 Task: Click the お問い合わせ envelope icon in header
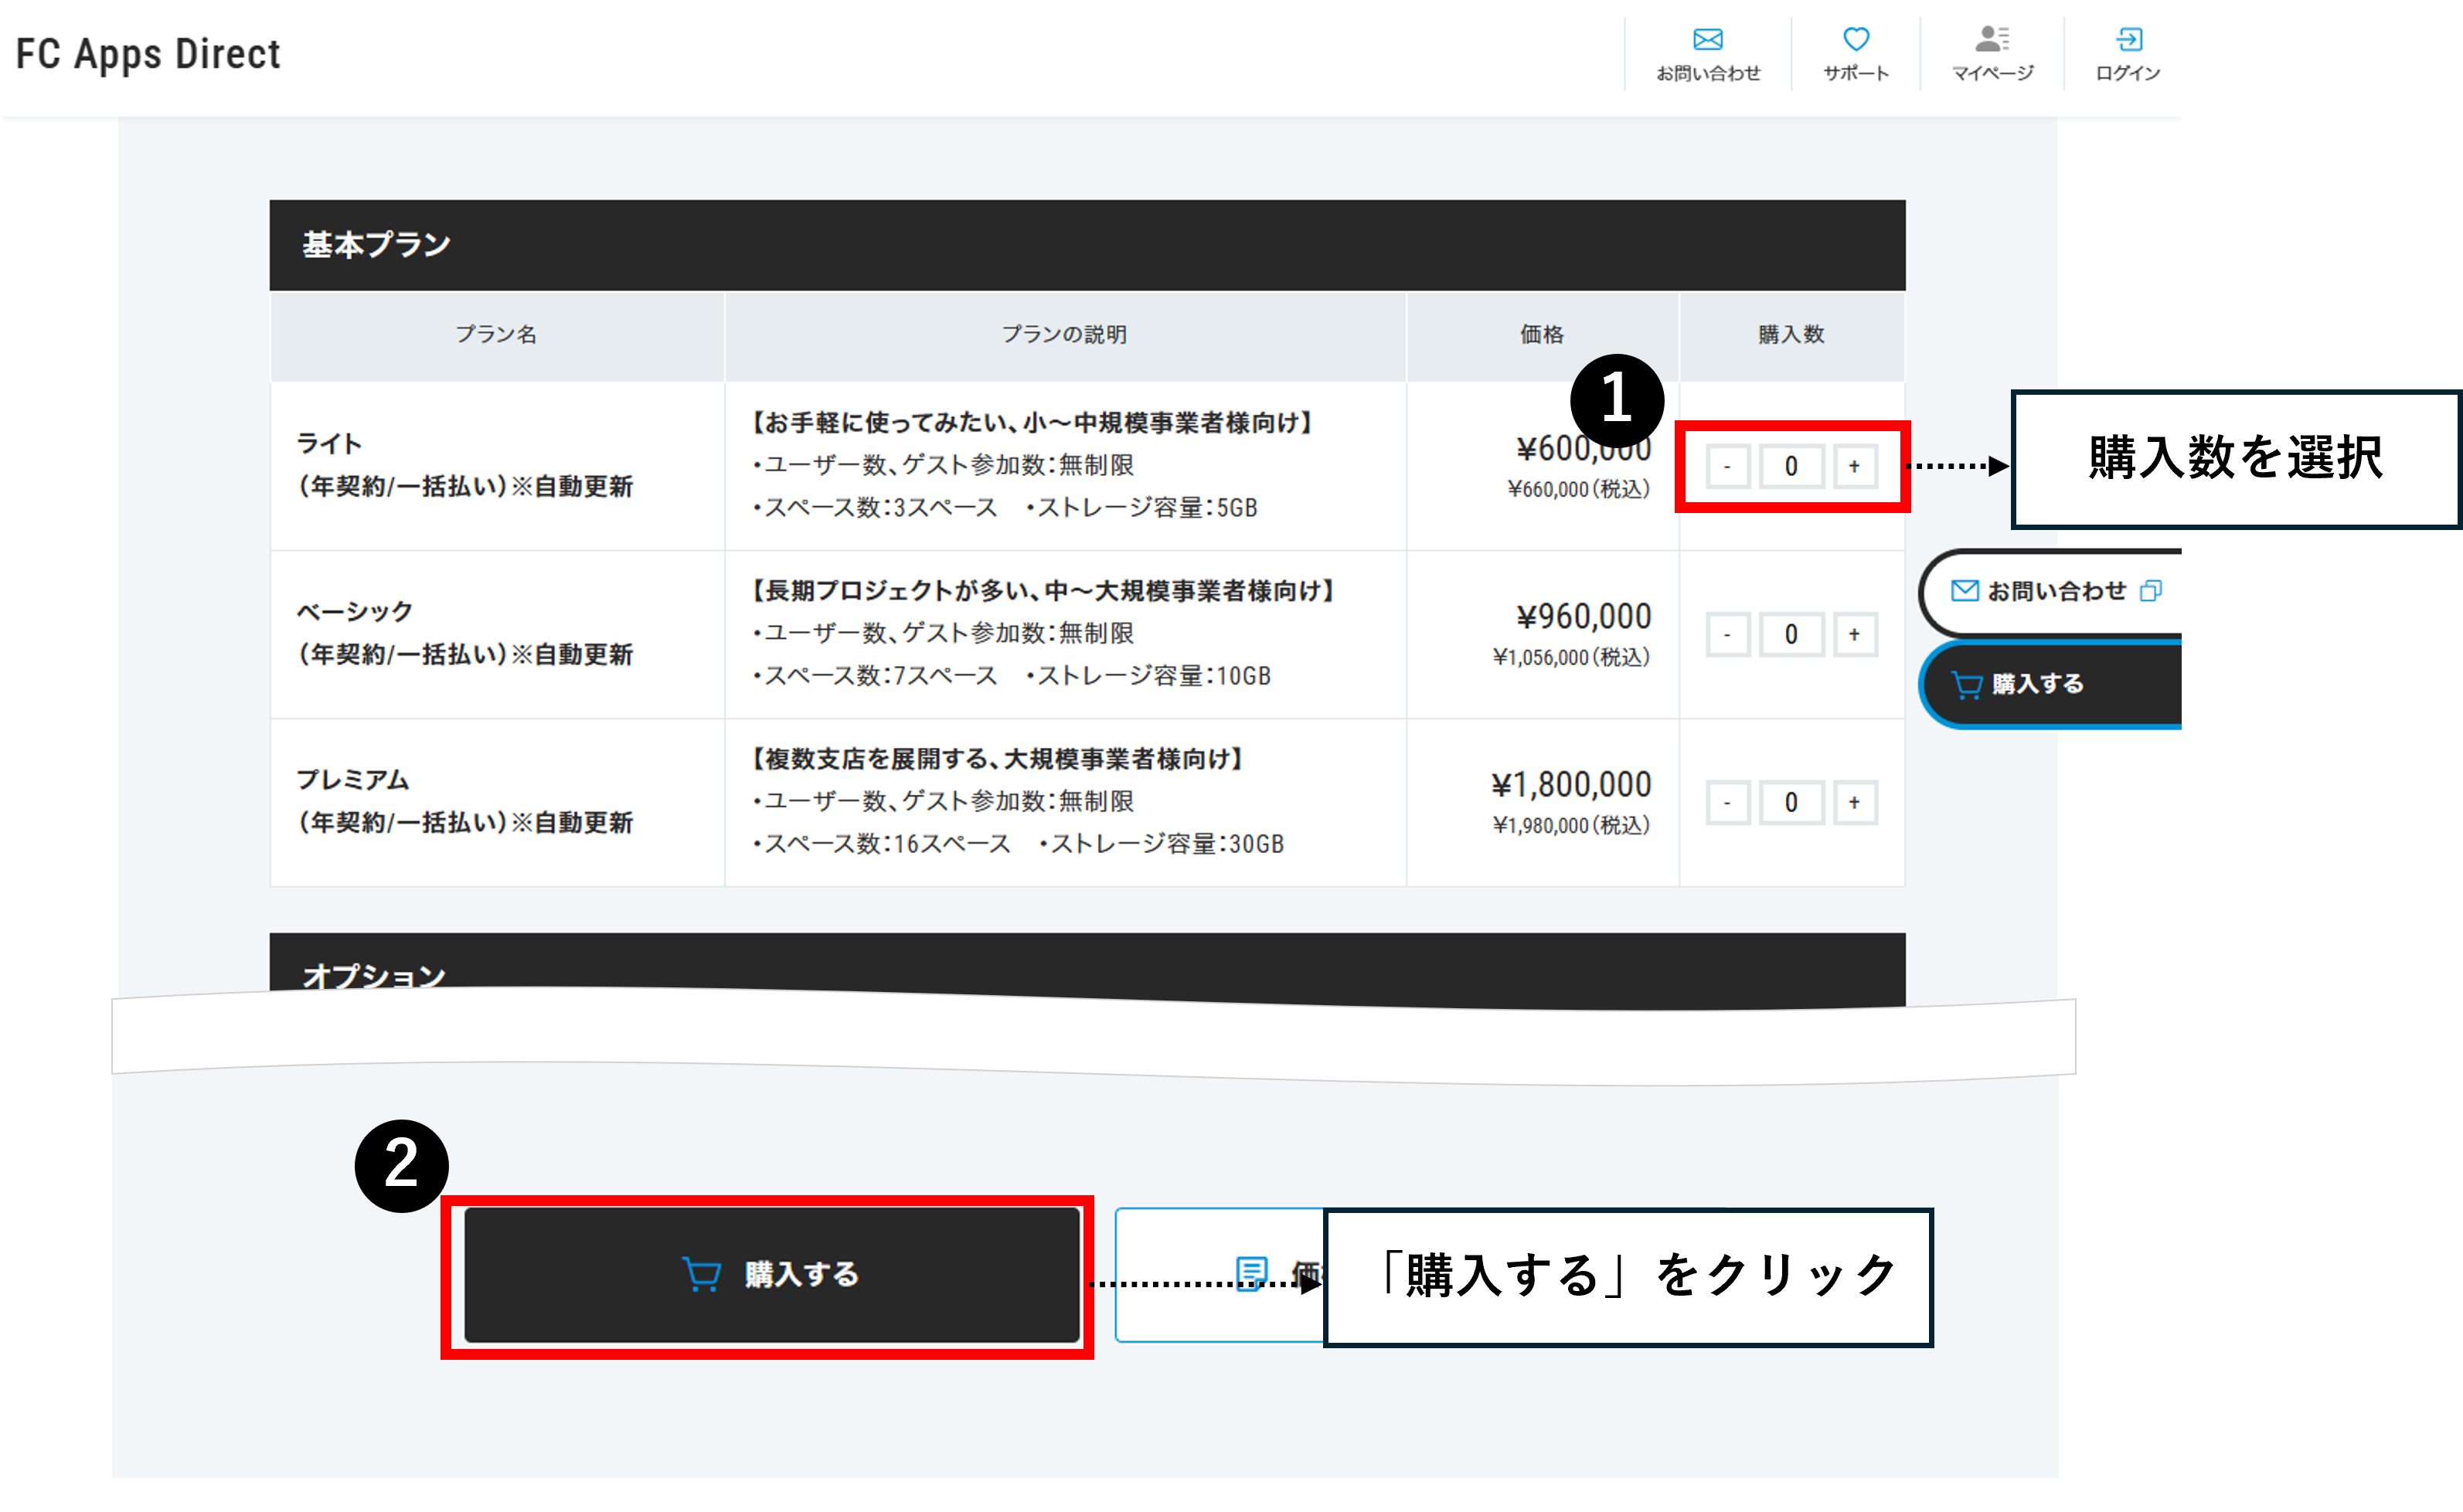(x=1707, y=40)
